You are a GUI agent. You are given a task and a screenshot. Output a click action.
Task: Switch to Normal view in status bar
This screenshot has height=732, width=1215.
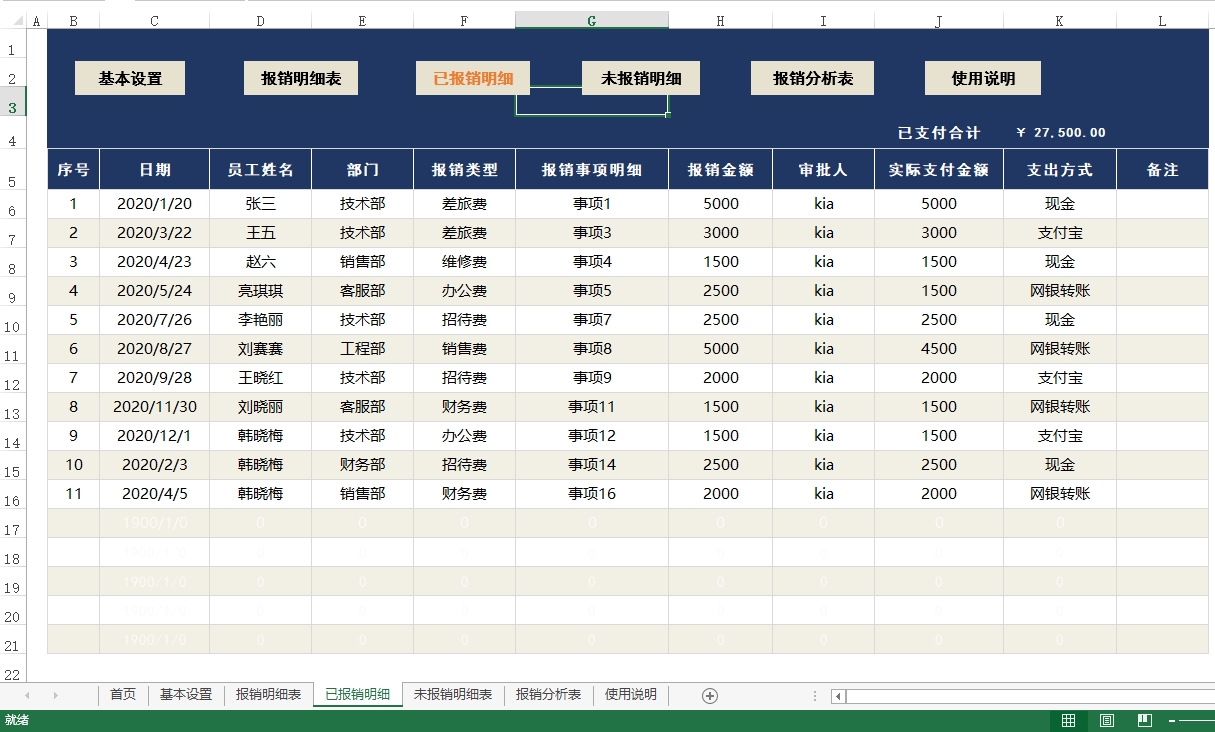tap(1068, 721)
